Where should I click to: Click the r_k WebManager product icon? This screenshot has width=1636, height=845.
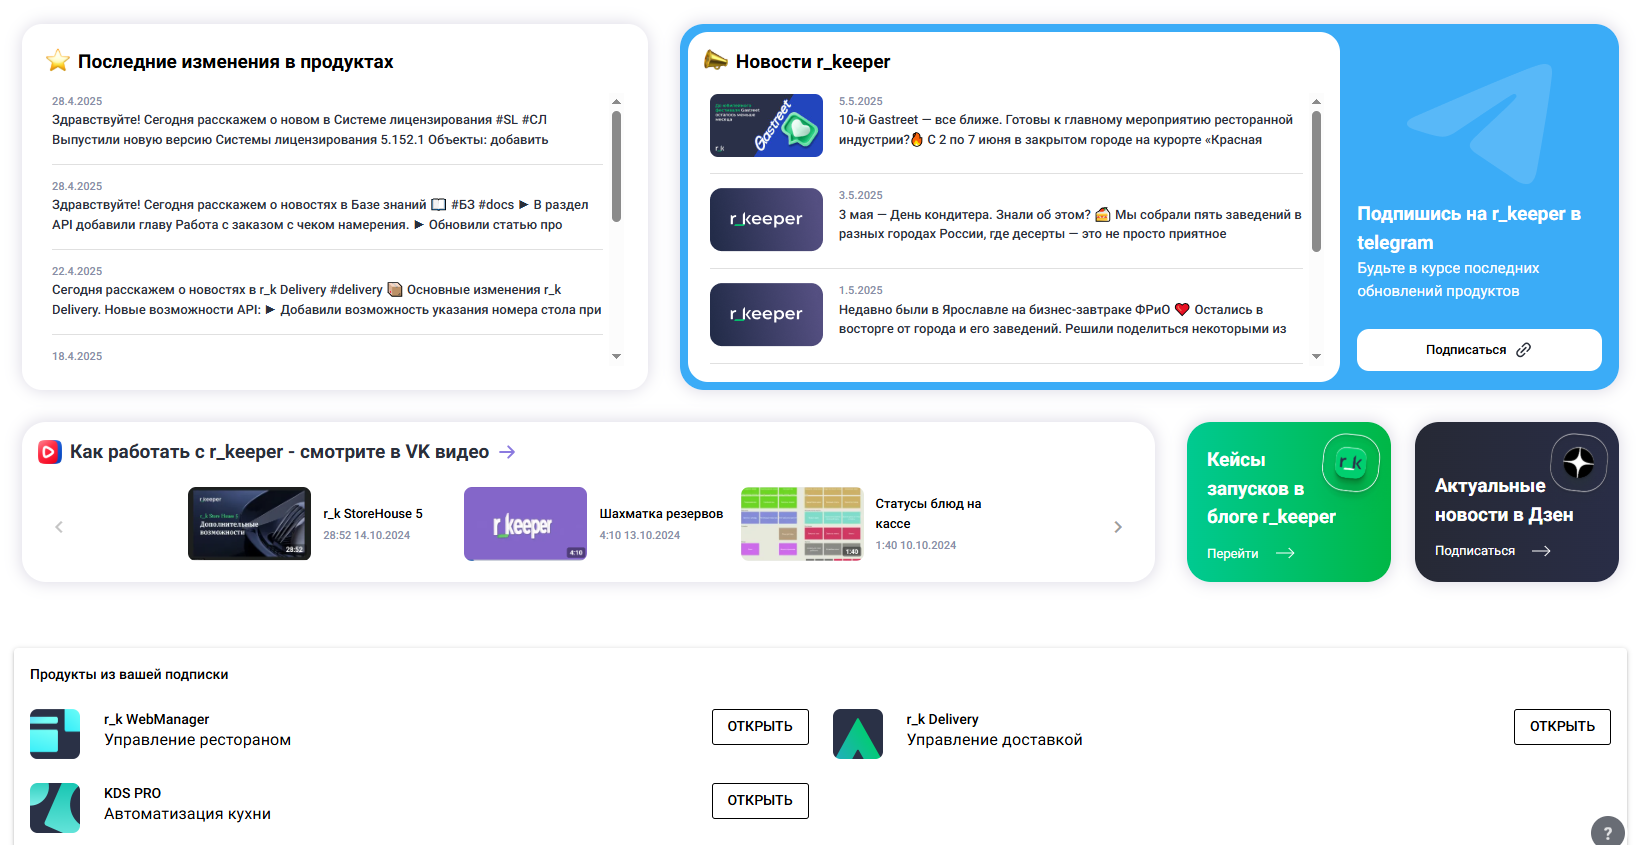click(x=55, y=734)
